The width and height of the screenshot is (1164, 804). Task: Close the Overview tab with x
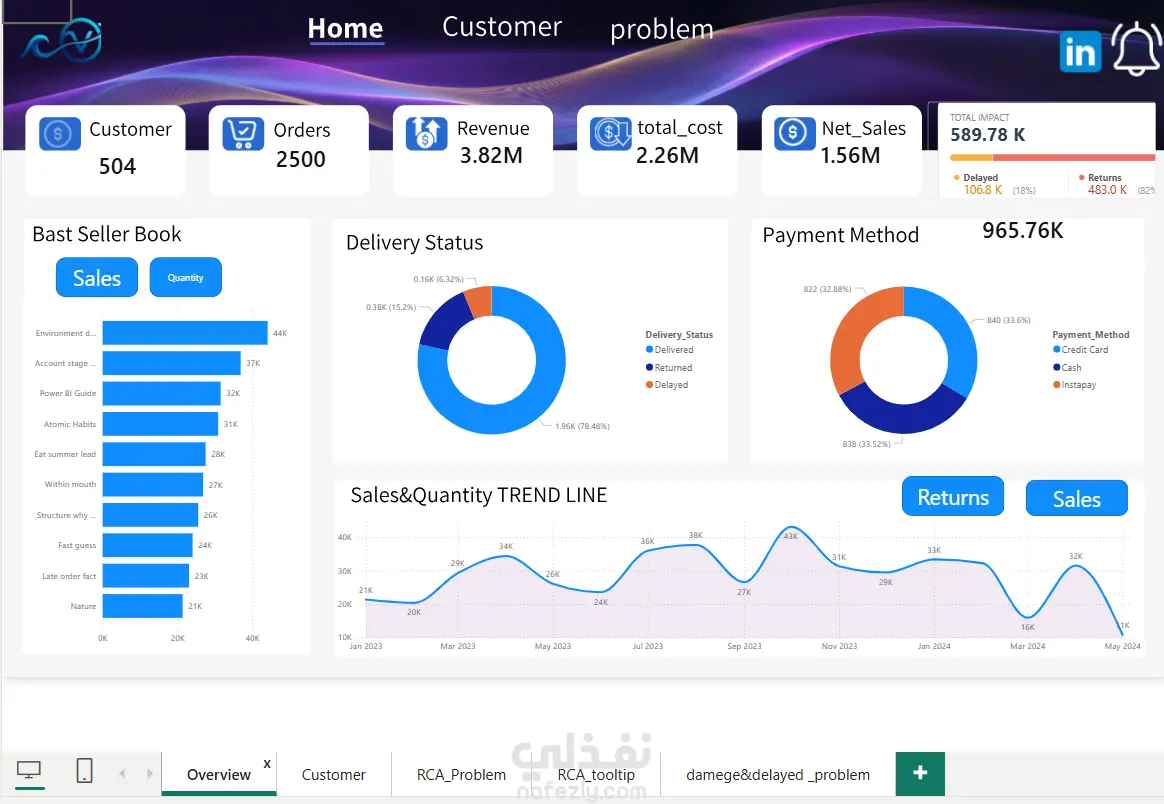click(x=267, y=764)
